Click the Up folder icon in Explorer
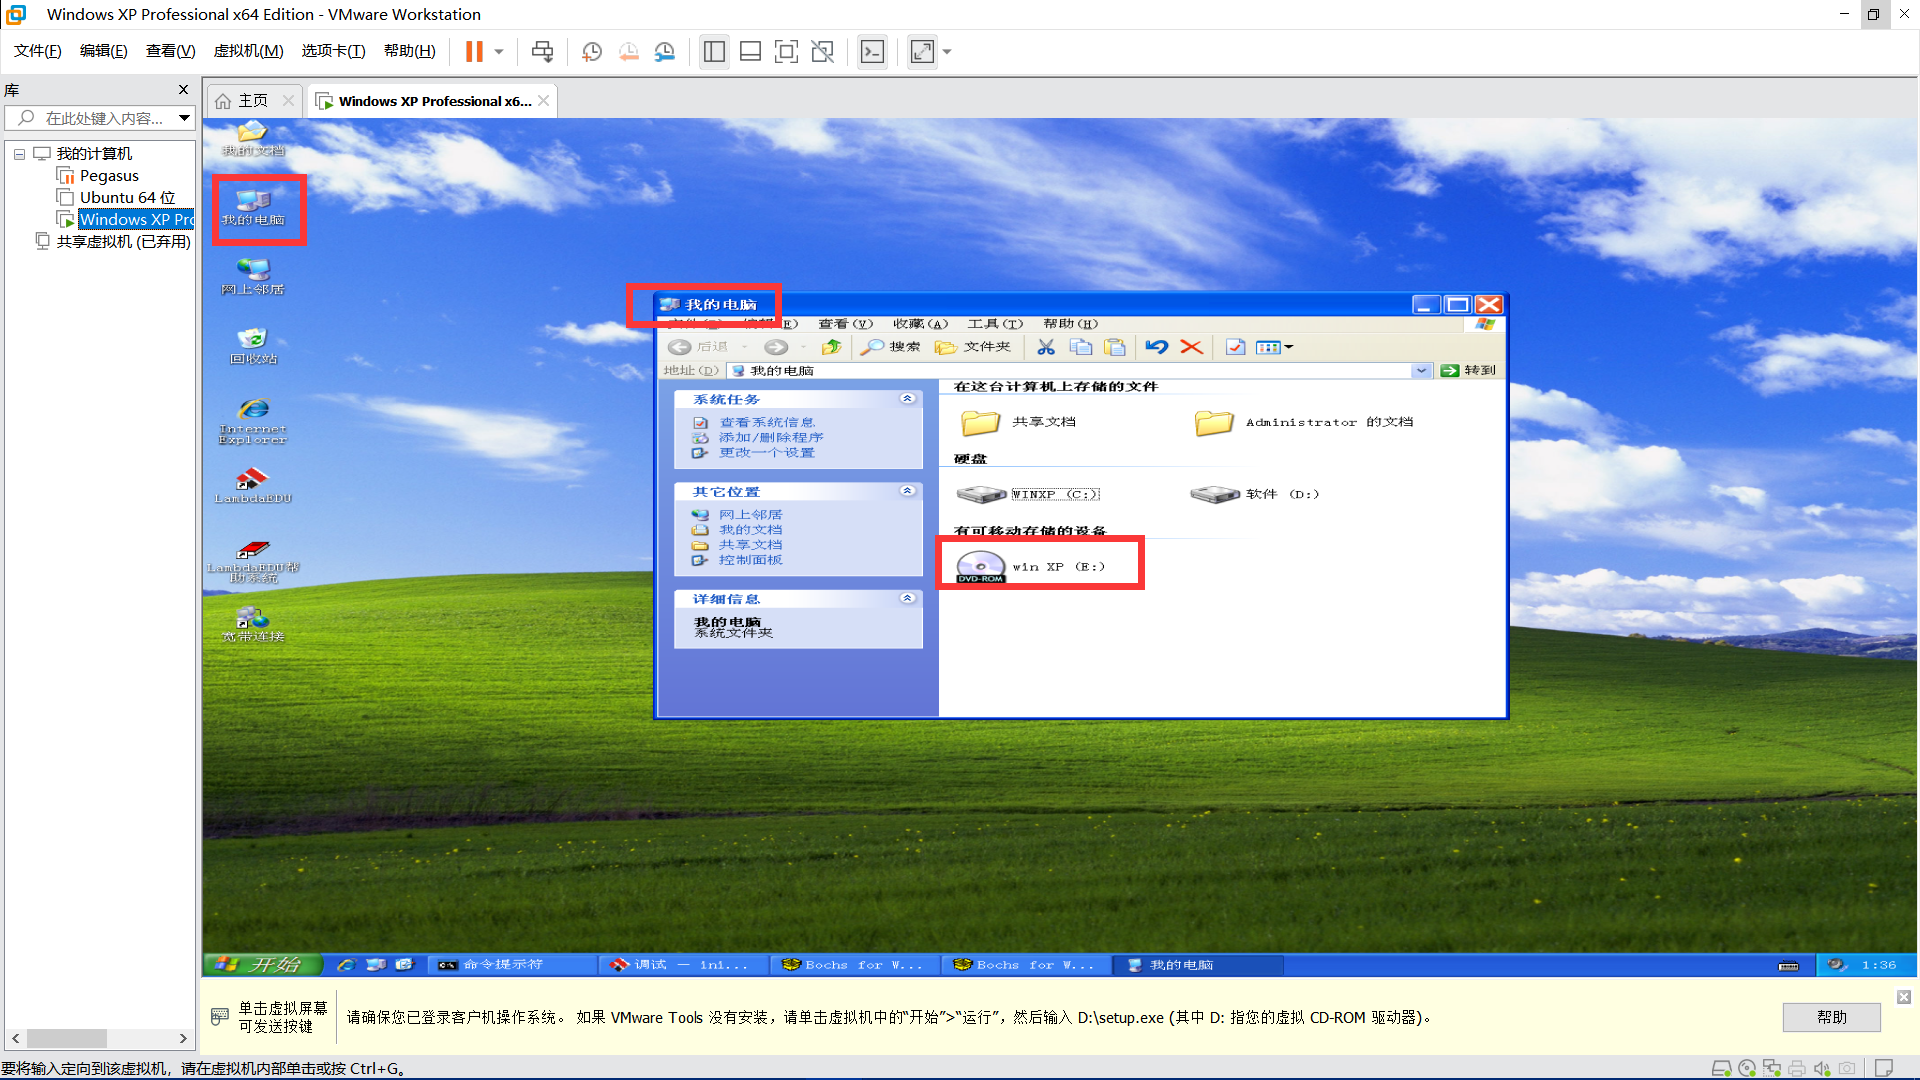Image resolution: width=1920 pixels, height=1080 pixels. click(x=831, y=347)
